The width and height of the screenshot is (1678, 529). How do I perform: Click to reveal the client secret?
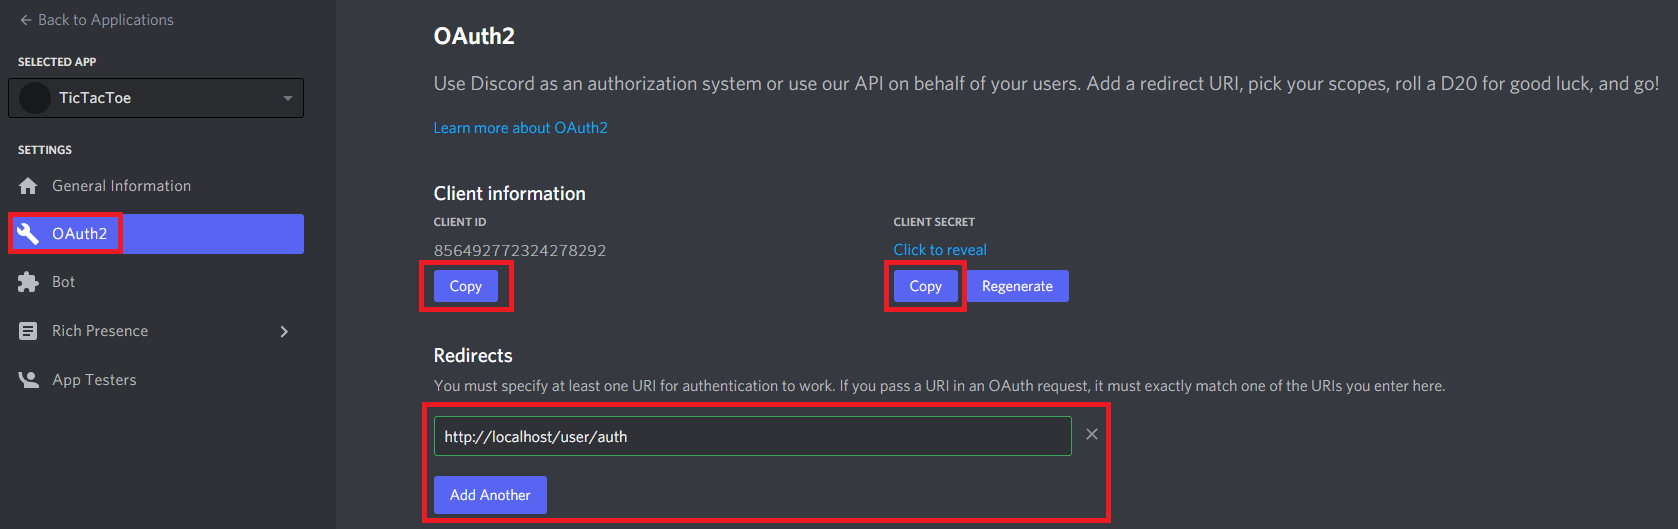[940, 250]
